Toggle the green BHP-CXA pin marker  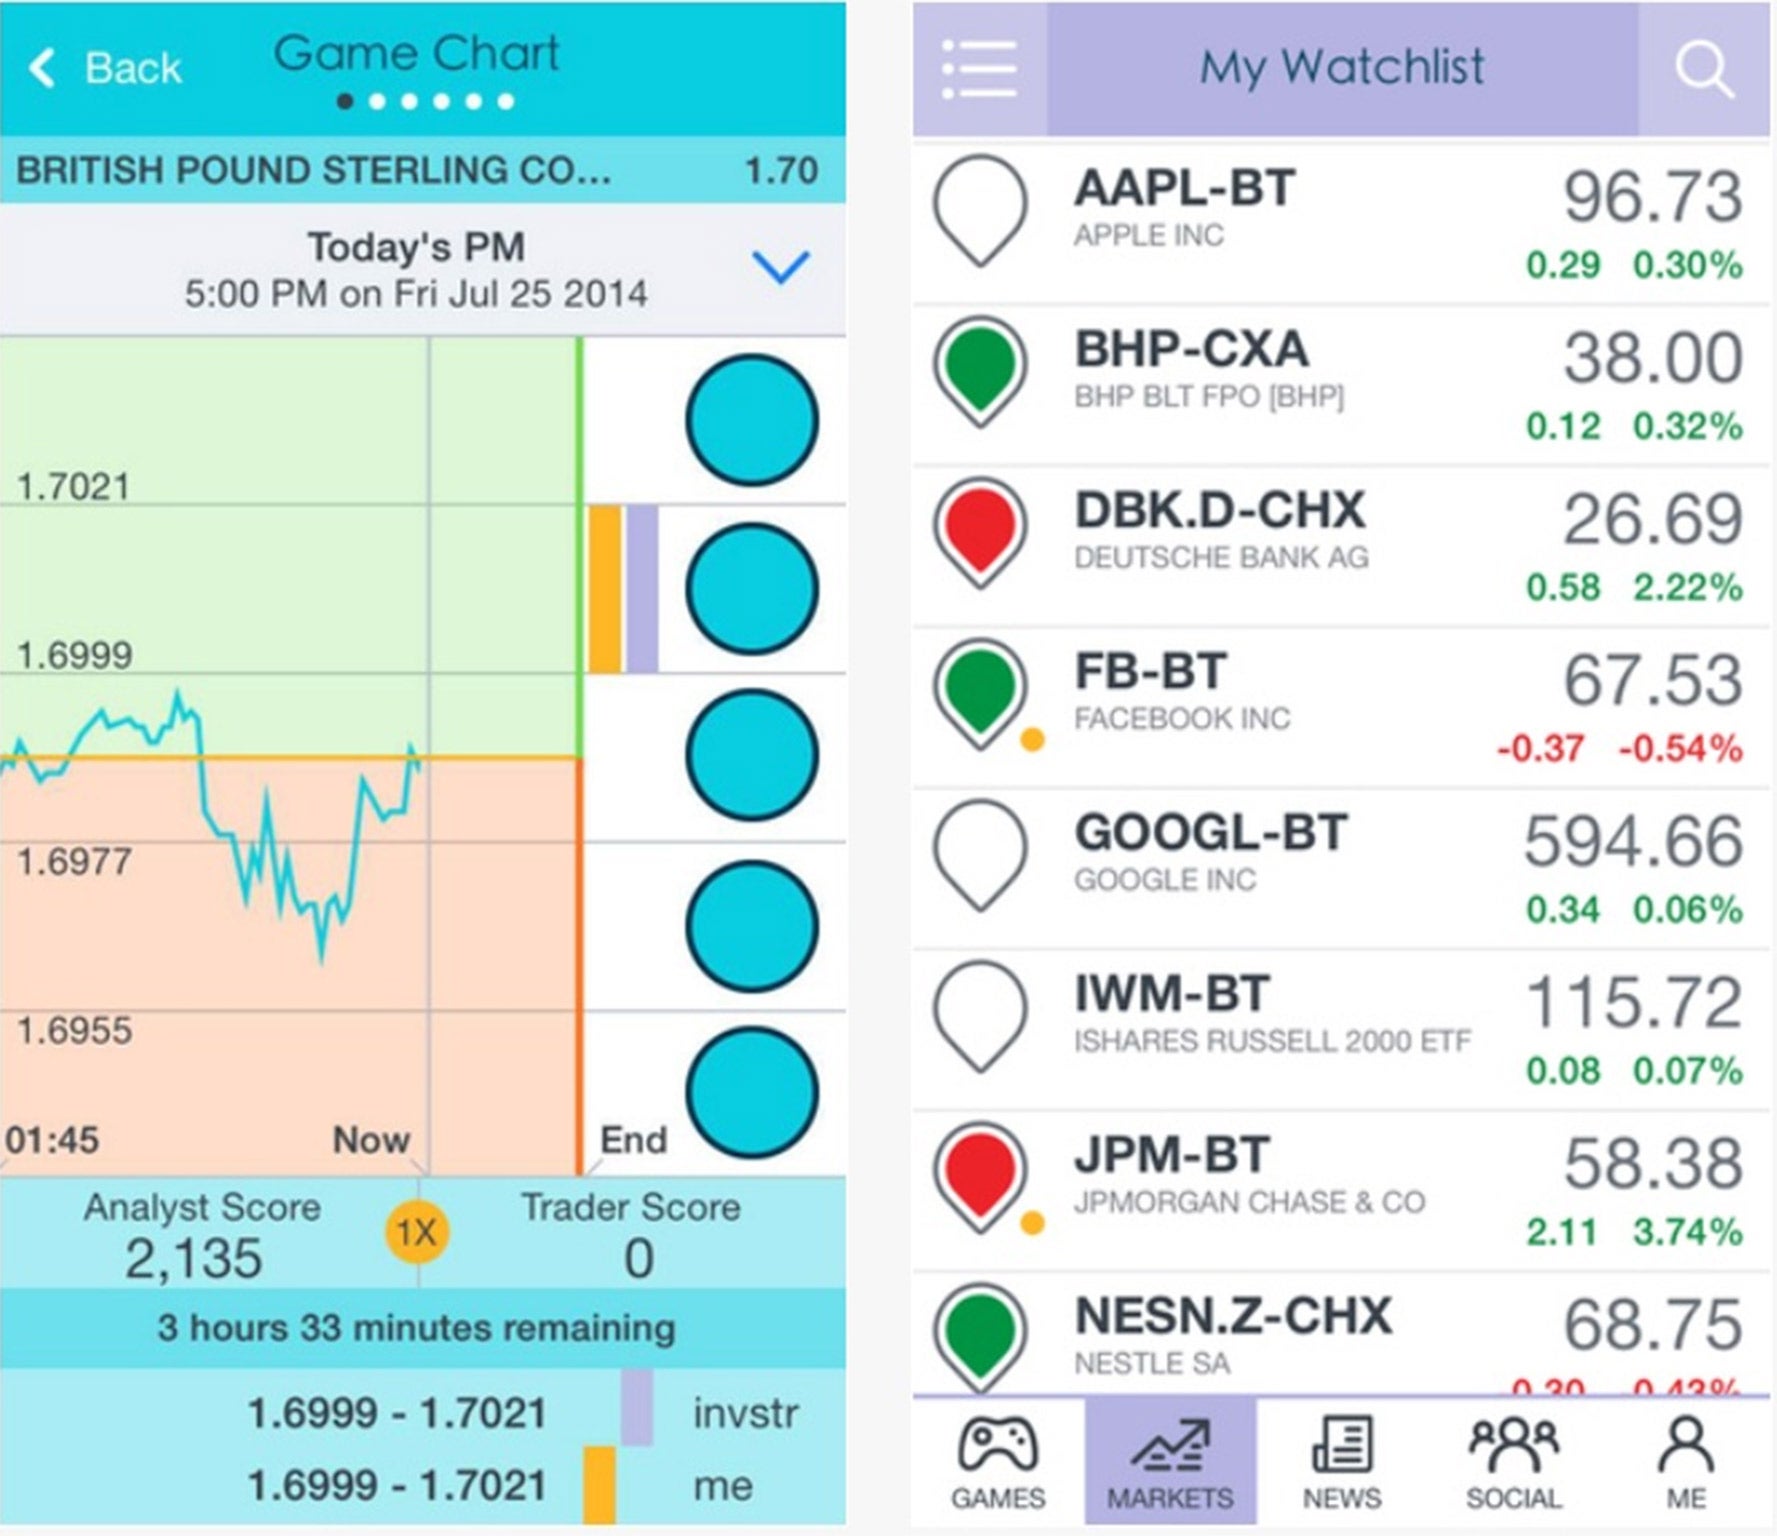981,371
